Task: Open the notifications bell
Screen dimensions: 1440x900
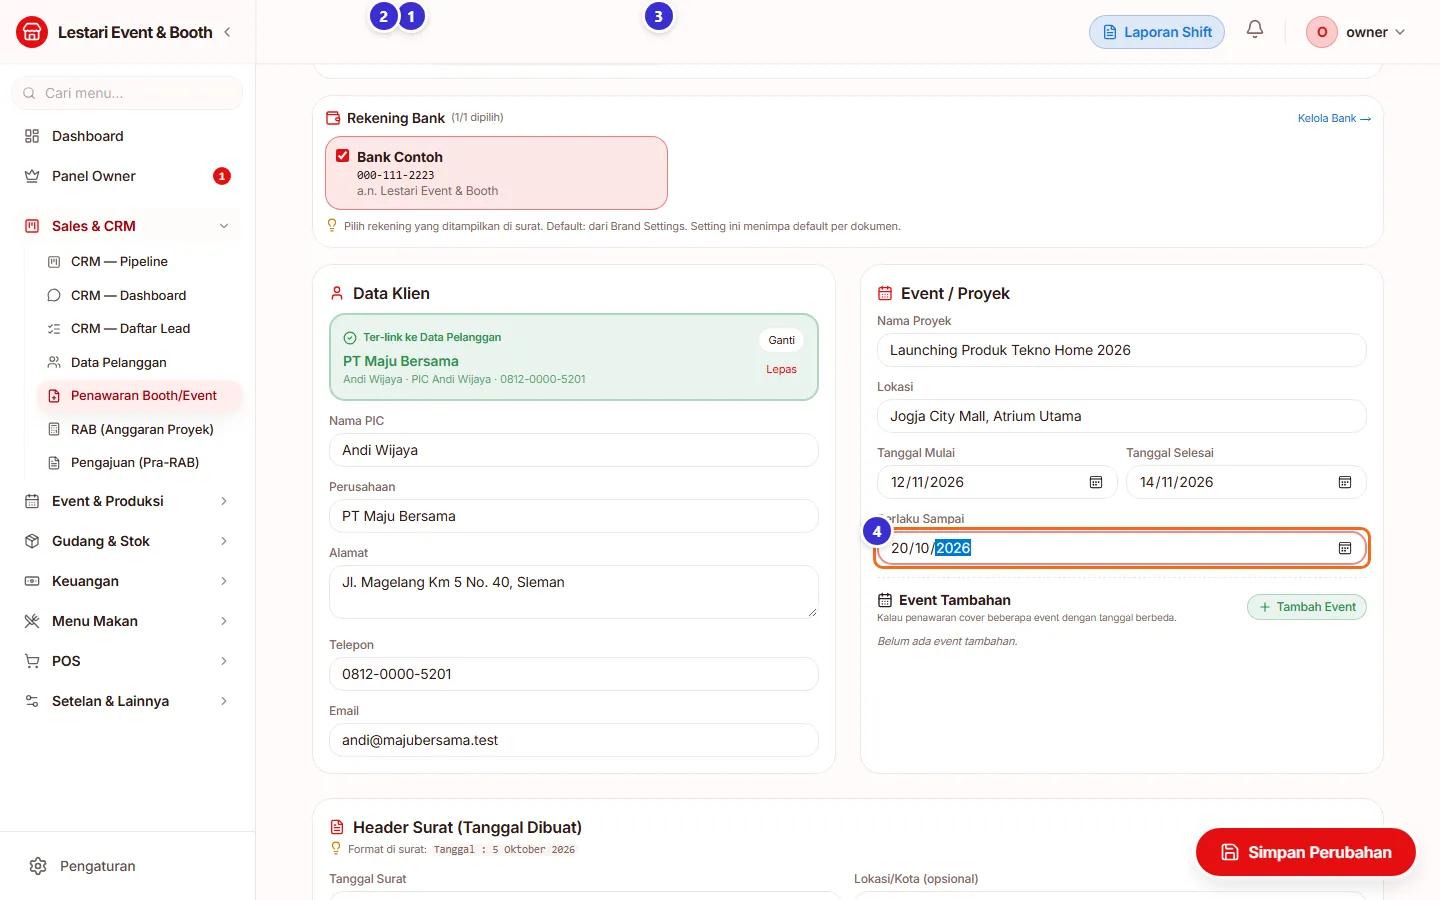Action: pos(1255,30)
